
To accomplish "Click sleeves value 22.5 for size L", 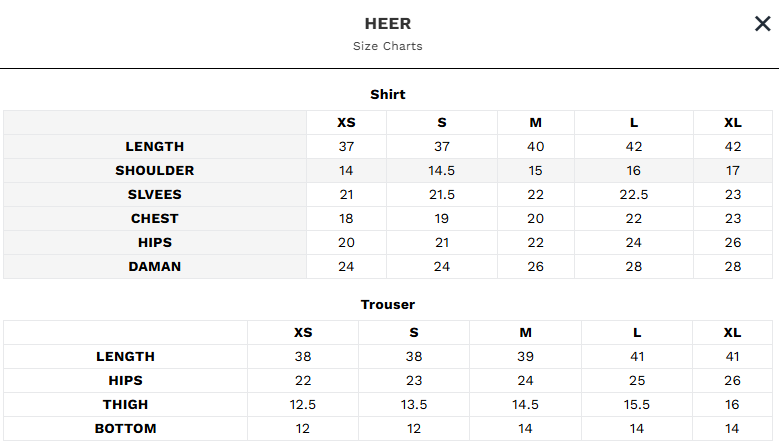I will pyautogui.click(x=634, y=195).
